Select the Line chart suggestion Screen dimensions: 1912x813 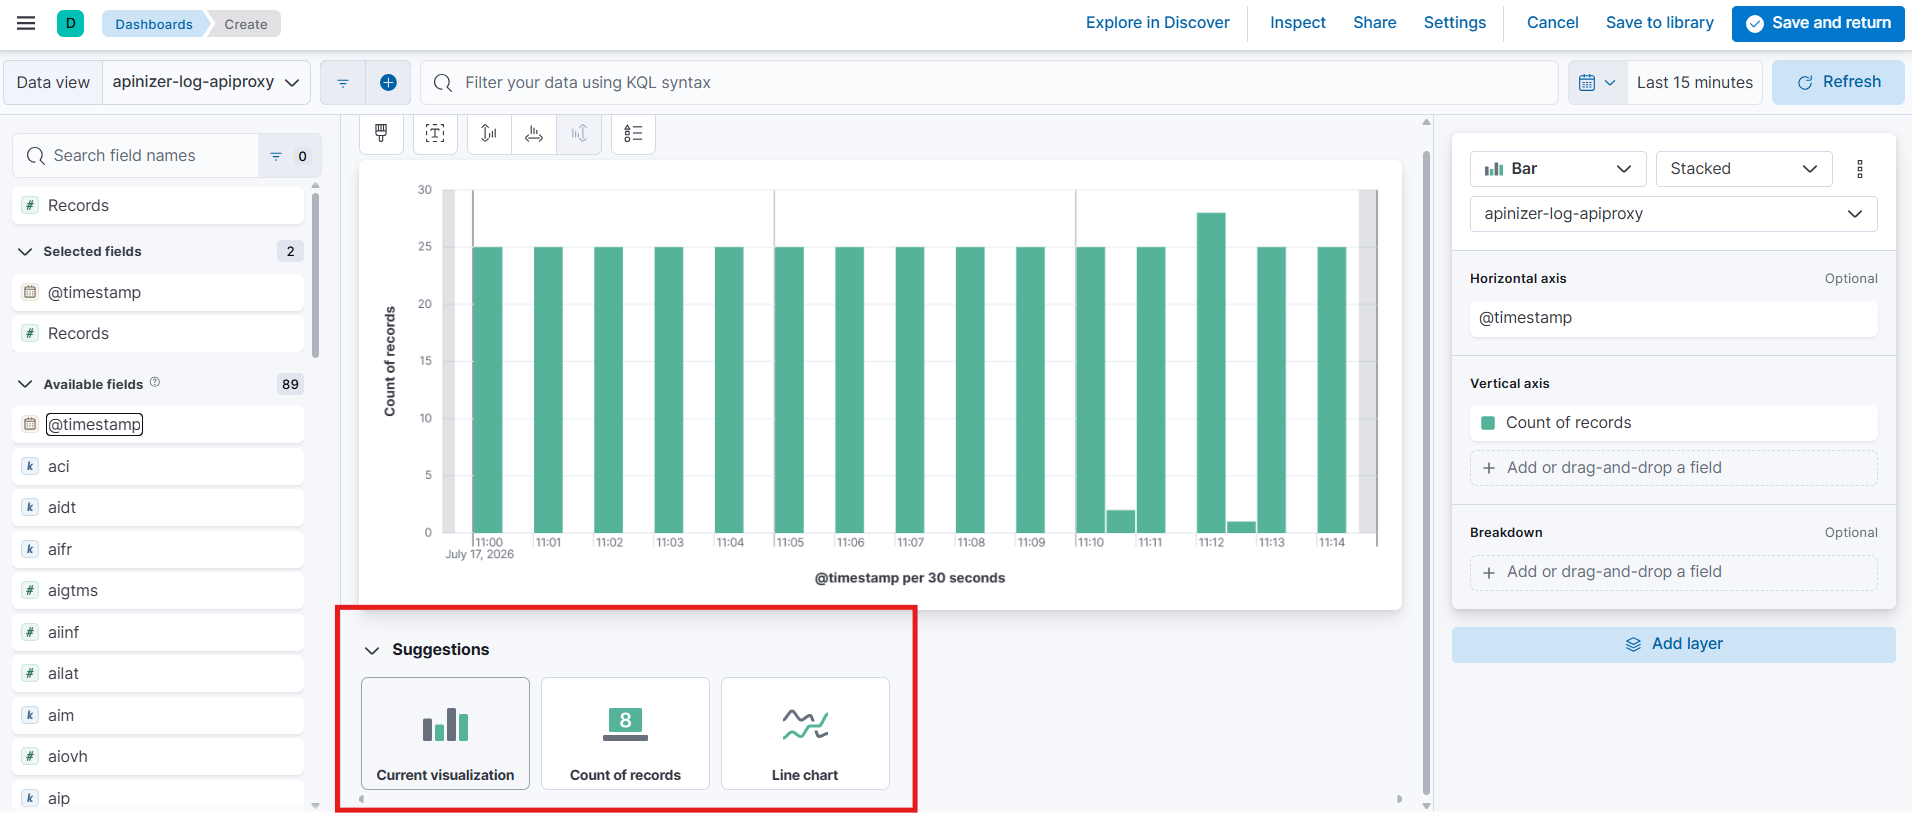[x=805, y=734]
